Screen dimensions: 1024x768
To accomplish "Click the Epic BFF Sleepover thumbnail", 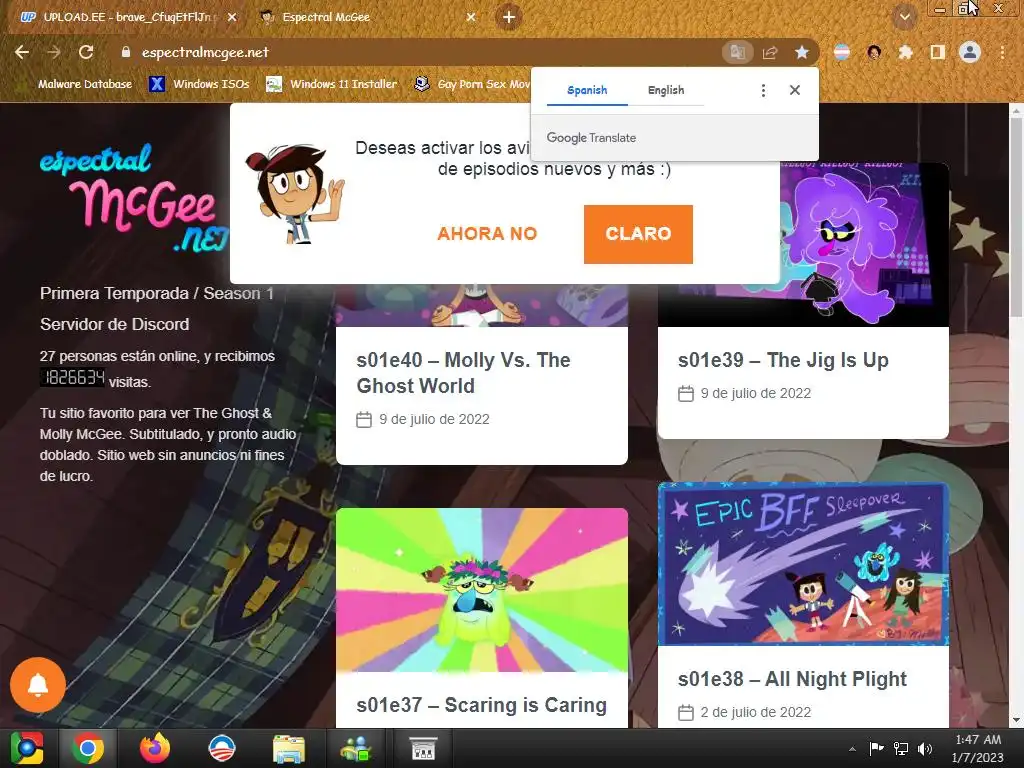I will [803, 564].
